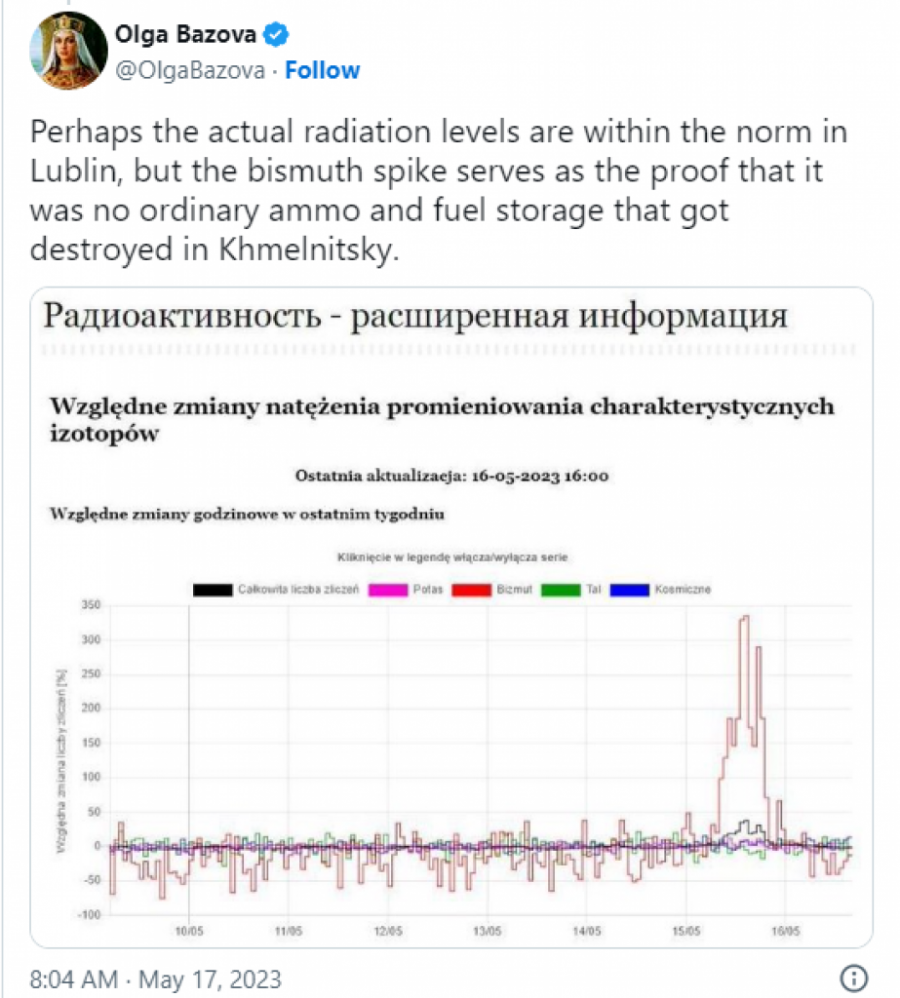This screenshot has width=900, height=998.
Task: Follow the Olga Bazova account
Action: pos(324,71)
